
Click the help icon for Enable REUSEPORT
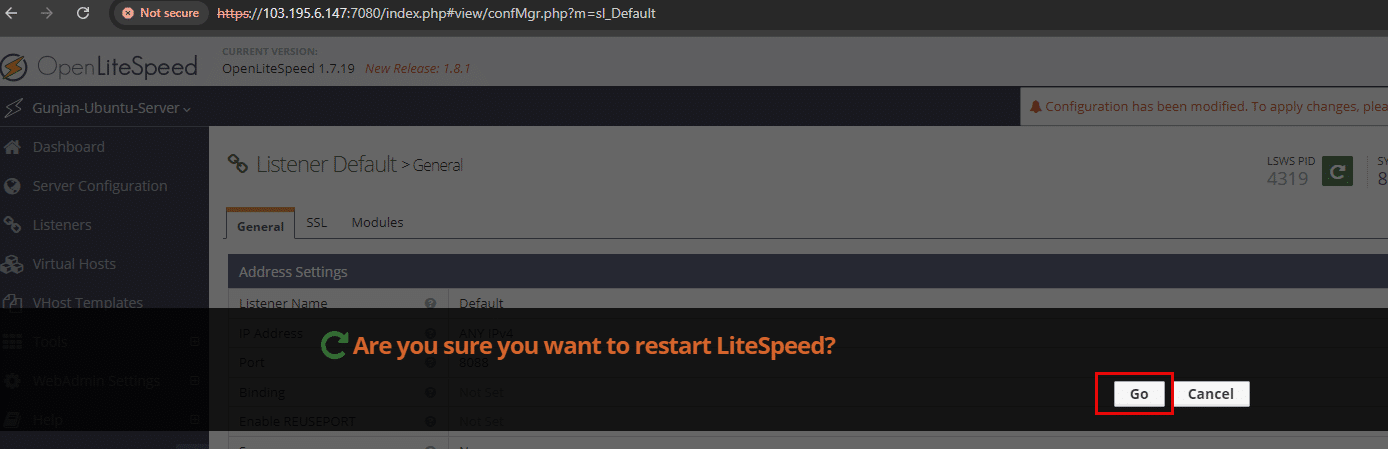pyautogui.click(x=431, y=422)
